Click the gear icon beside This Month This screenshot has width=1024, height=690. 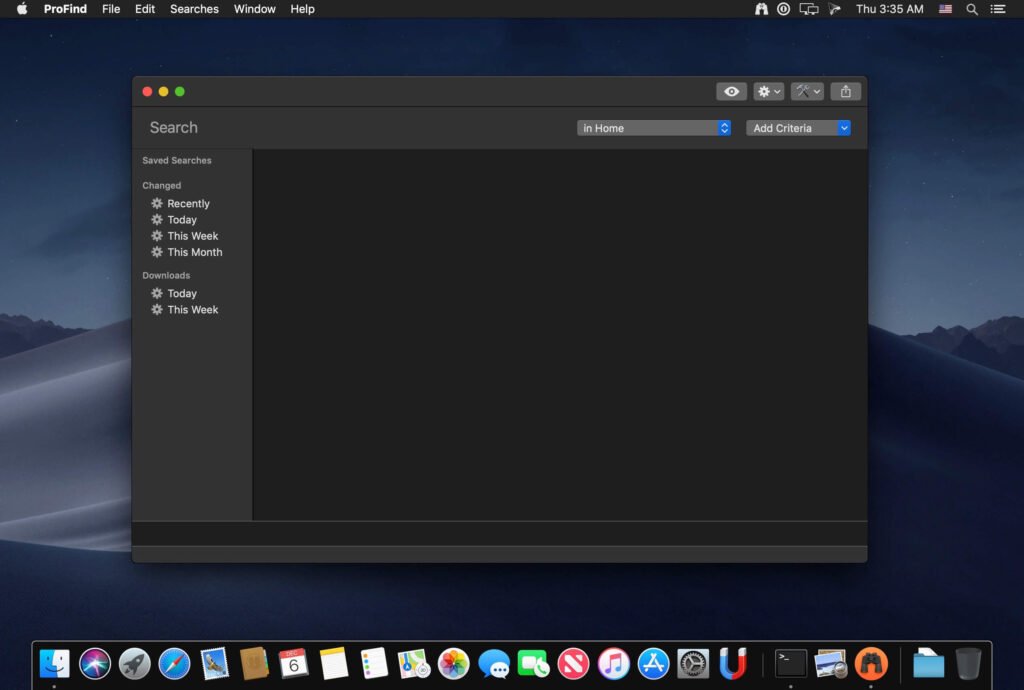157,252
